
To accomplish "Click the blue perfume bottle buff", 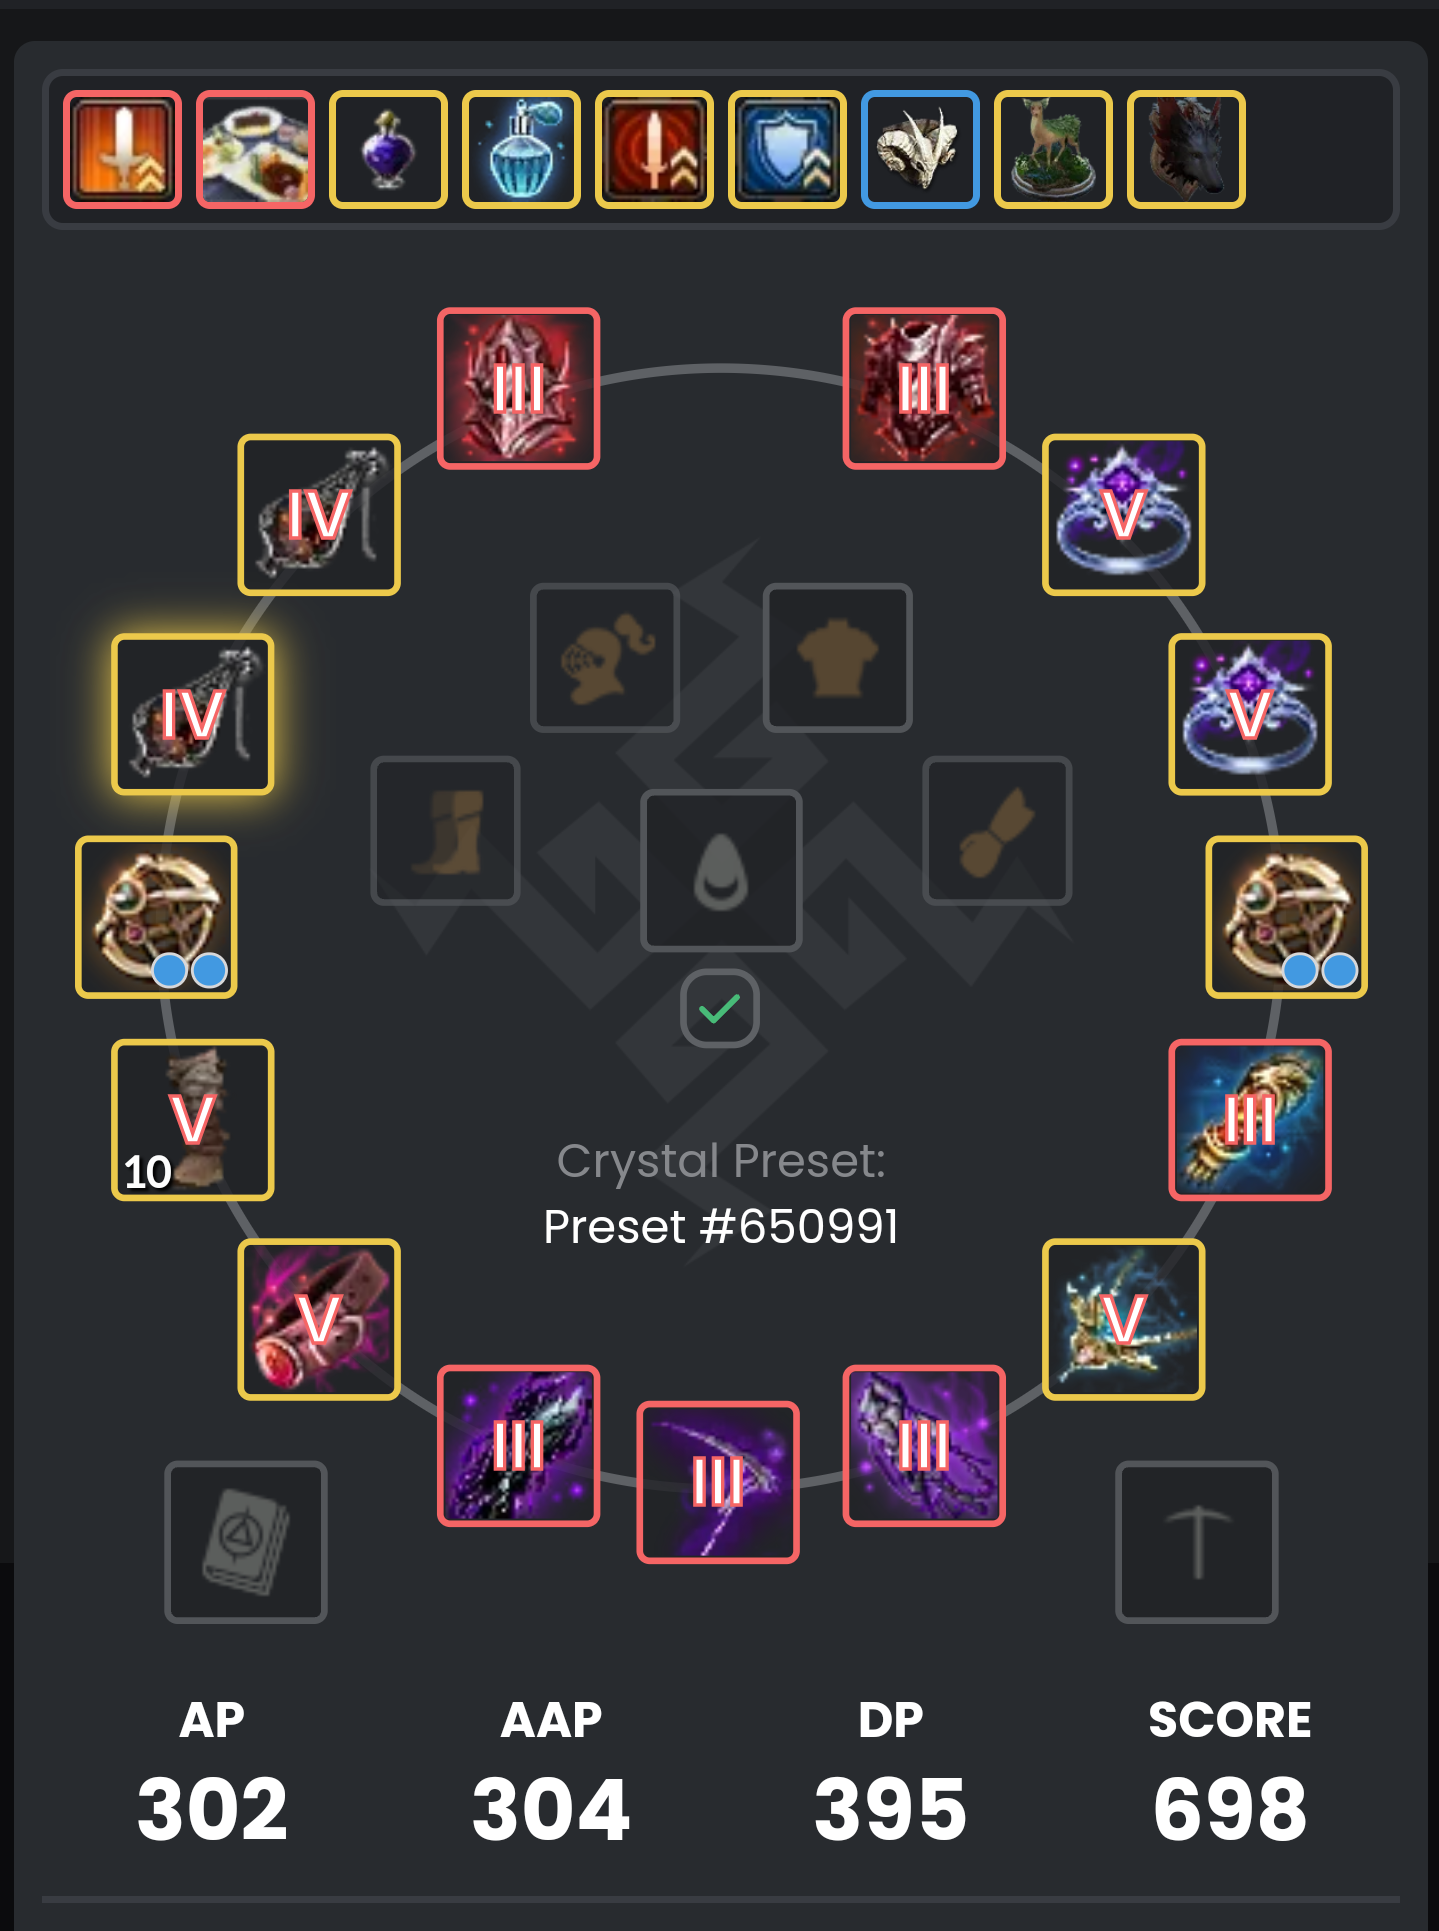I will pyautogui.click(x=521, y=149).
